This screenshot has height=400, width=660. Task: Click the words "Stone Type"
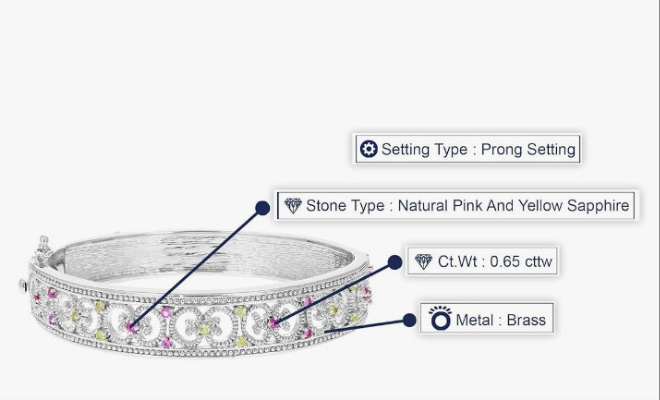click(x=345, y=206)
